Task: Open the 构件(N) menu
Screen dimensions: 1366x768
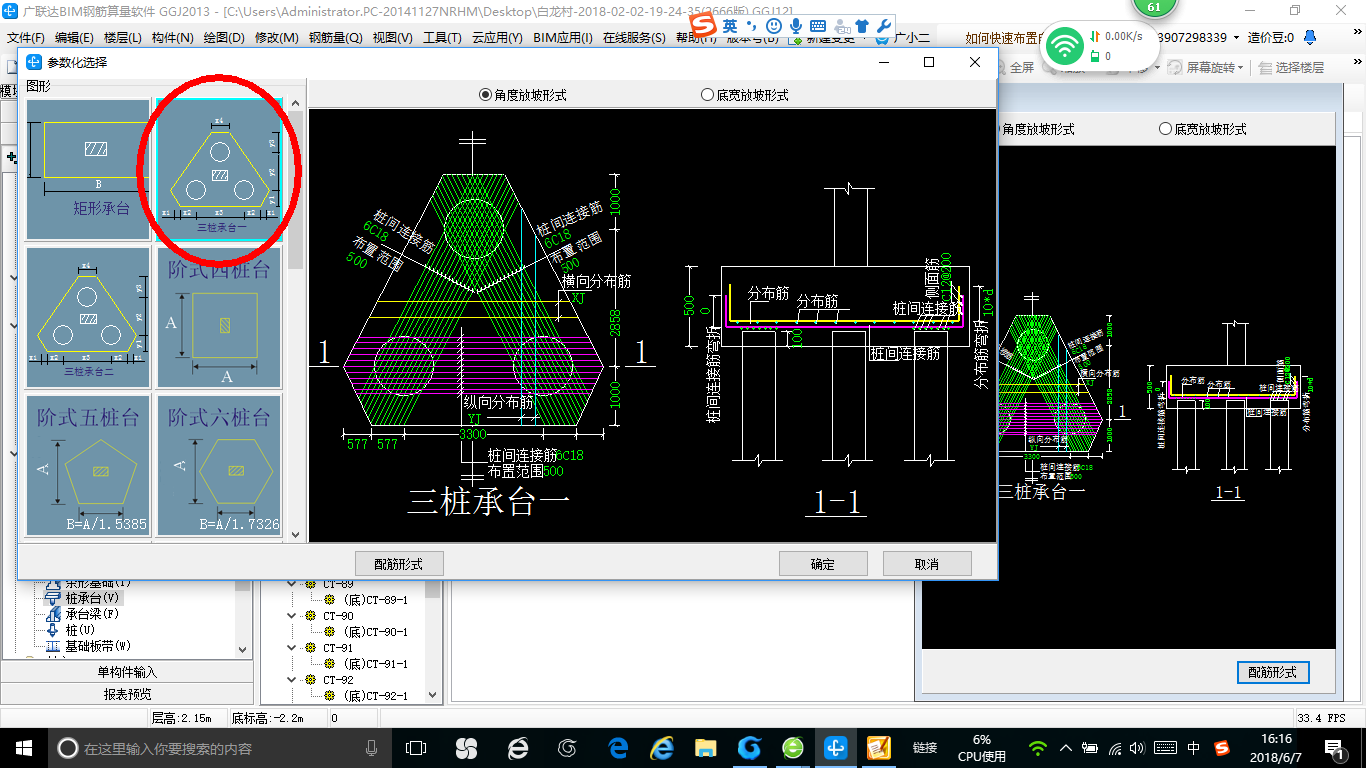Action: [x=173, y=38]
